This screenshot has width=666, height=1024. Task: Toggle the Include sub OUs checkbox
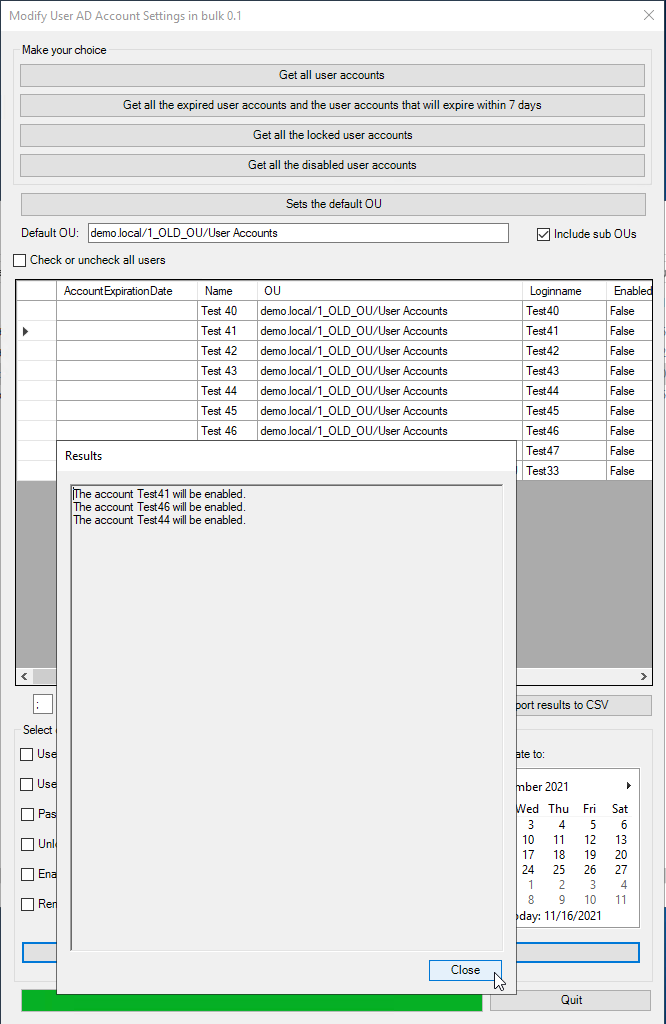544,234
